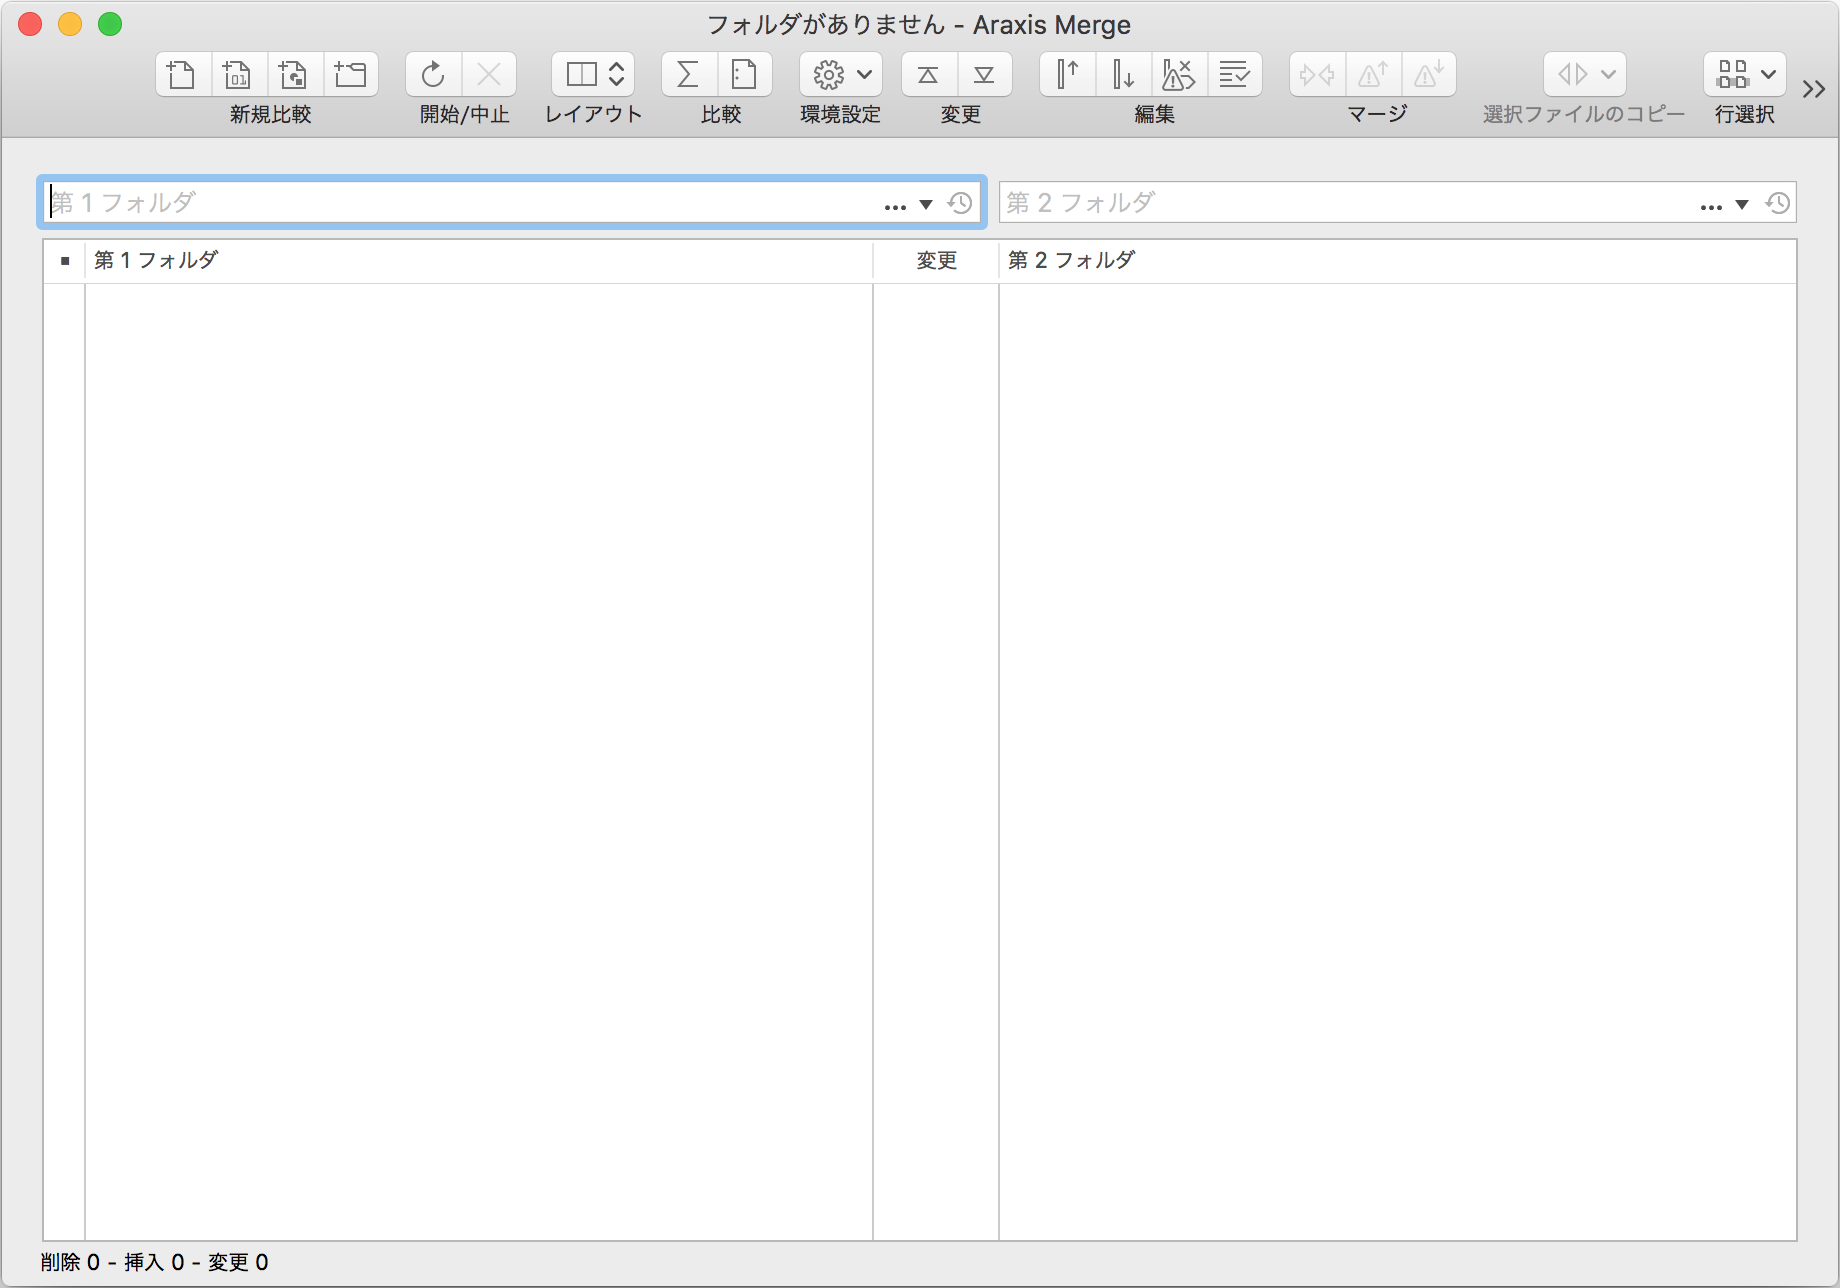Image resolution: width=1840 pixels, height=1288 pixels.
Task: Open the レイアウト layout selector
Action: (x=593, y=75)
